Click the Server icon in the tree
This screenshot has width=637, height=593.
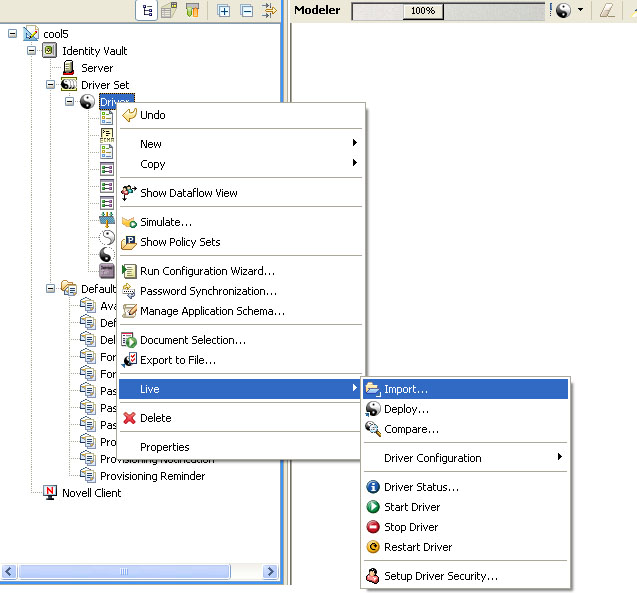(x=68, y=68)
